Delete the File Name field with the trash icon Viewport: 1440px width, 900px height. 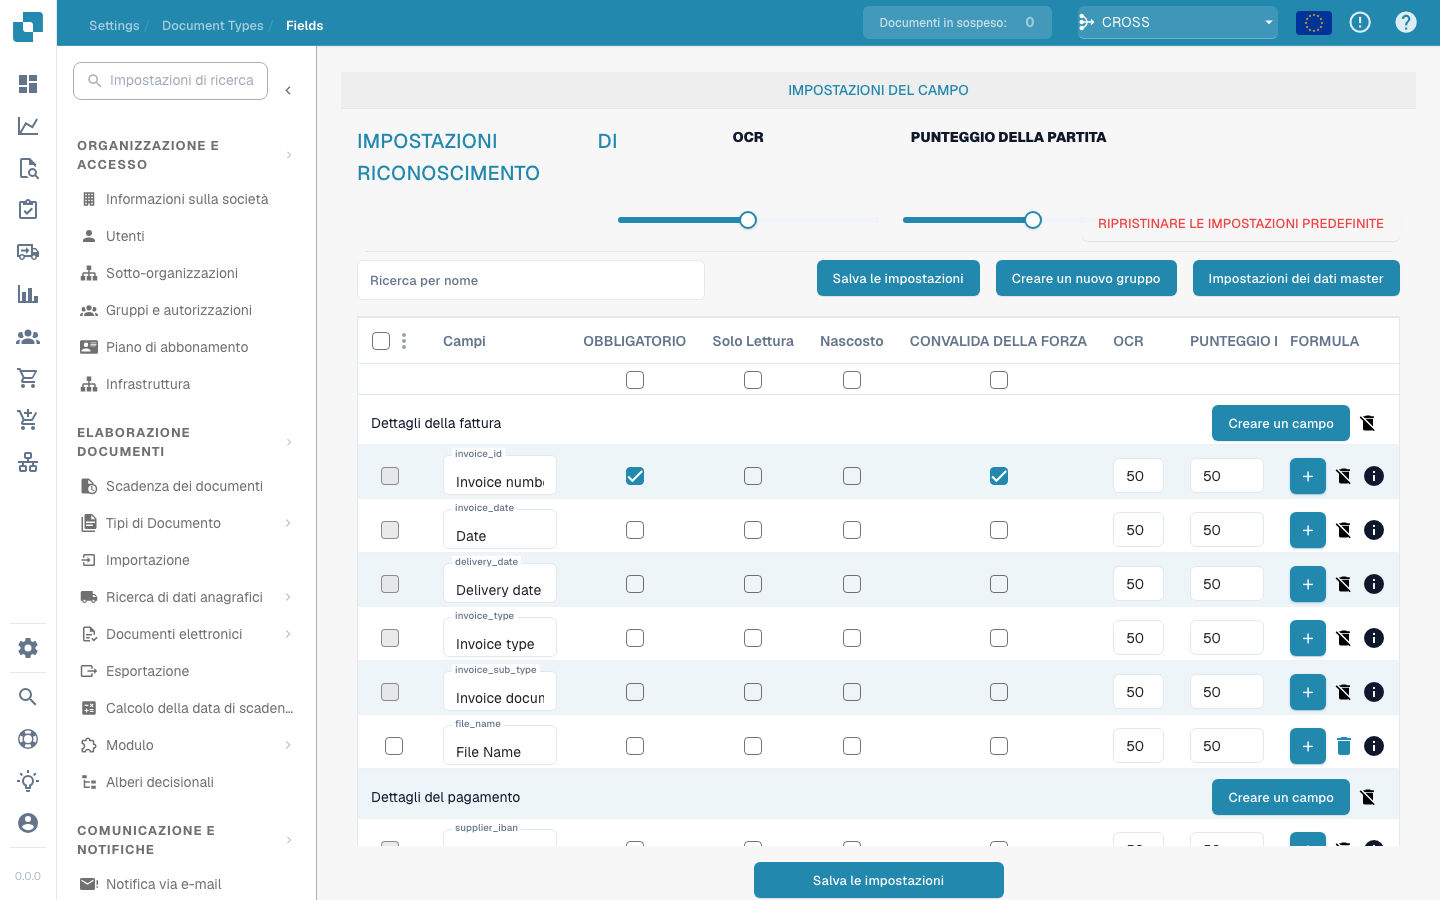pos(1344,746)
